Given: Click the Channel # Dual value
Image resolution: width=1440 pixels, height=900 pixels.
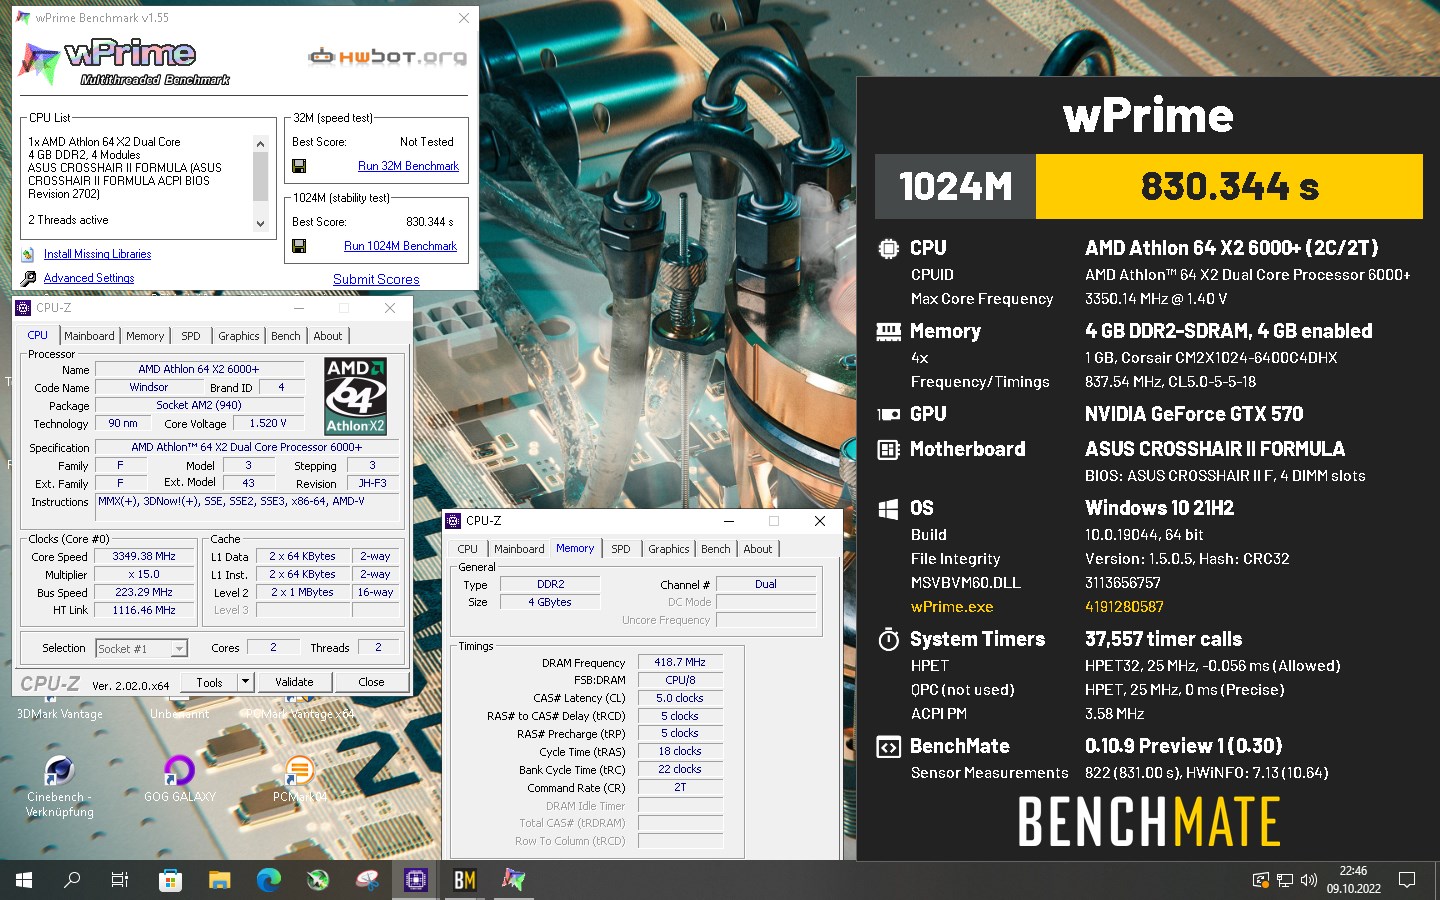Looking at the screenshot, I should pos(766,584).
